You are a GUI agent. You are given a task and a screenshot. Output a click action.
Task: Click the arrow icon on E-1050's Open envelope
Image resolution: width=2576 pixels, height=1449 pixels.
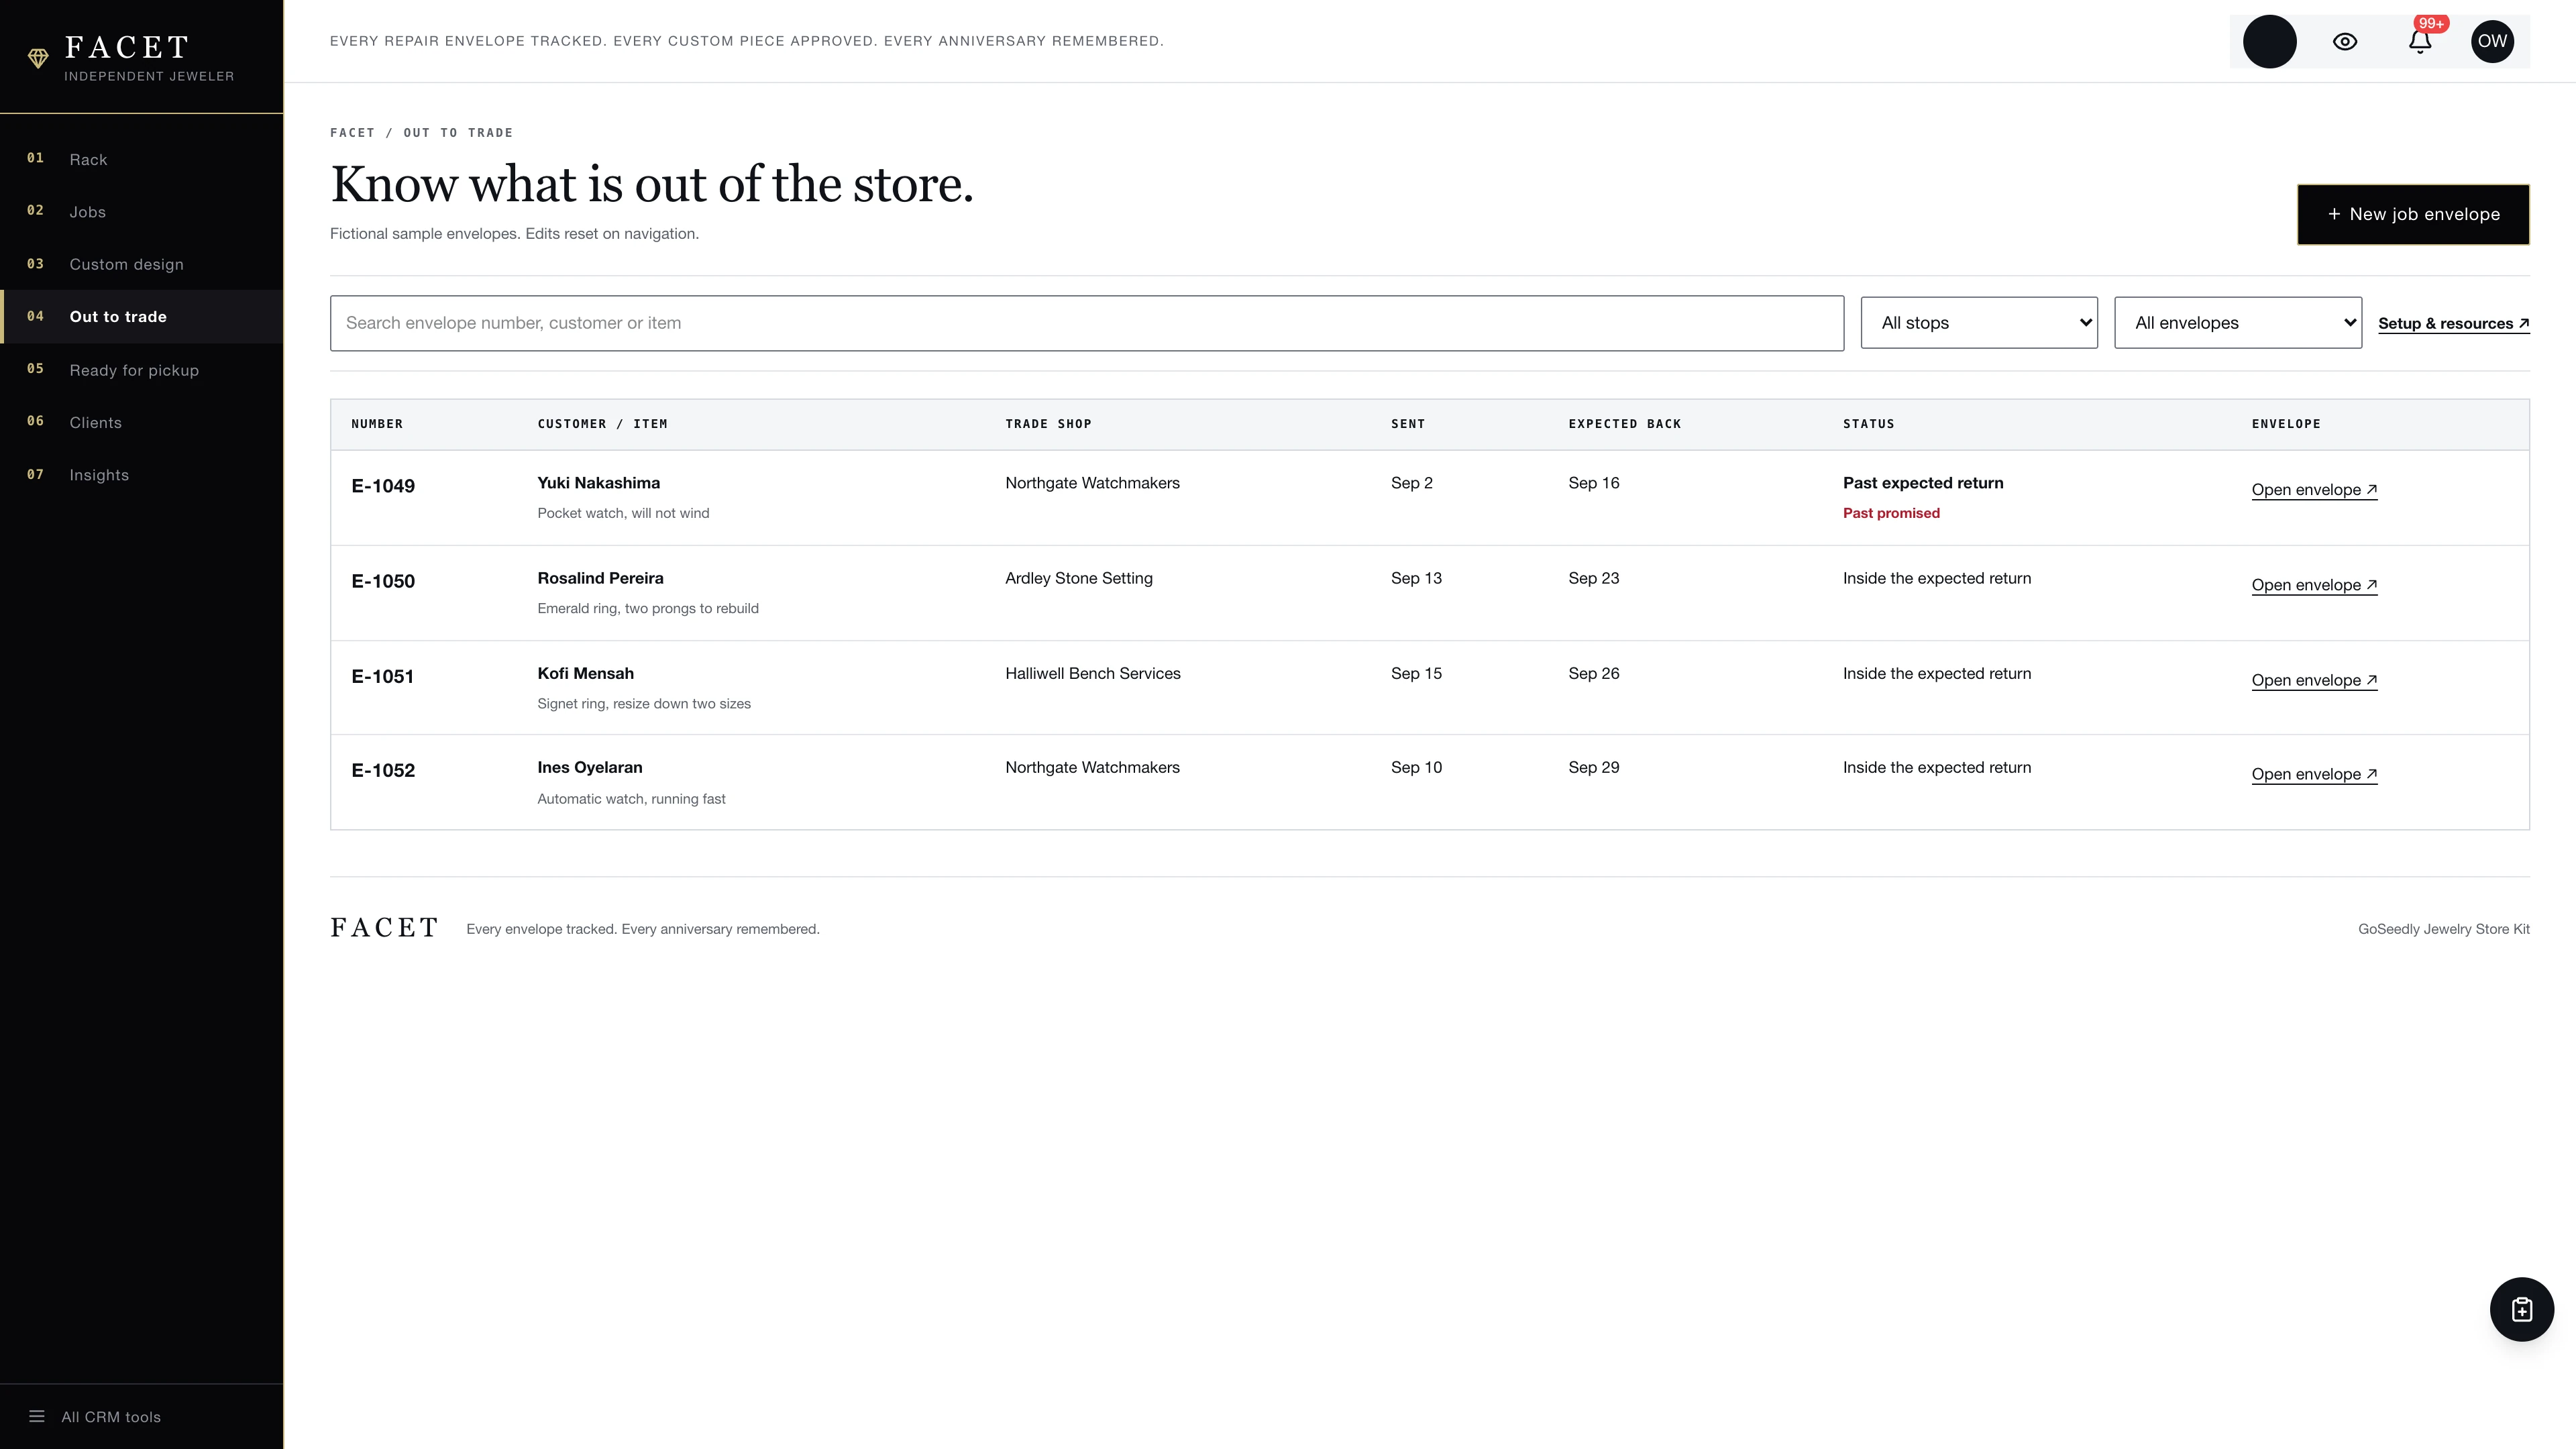[2371, 584]
